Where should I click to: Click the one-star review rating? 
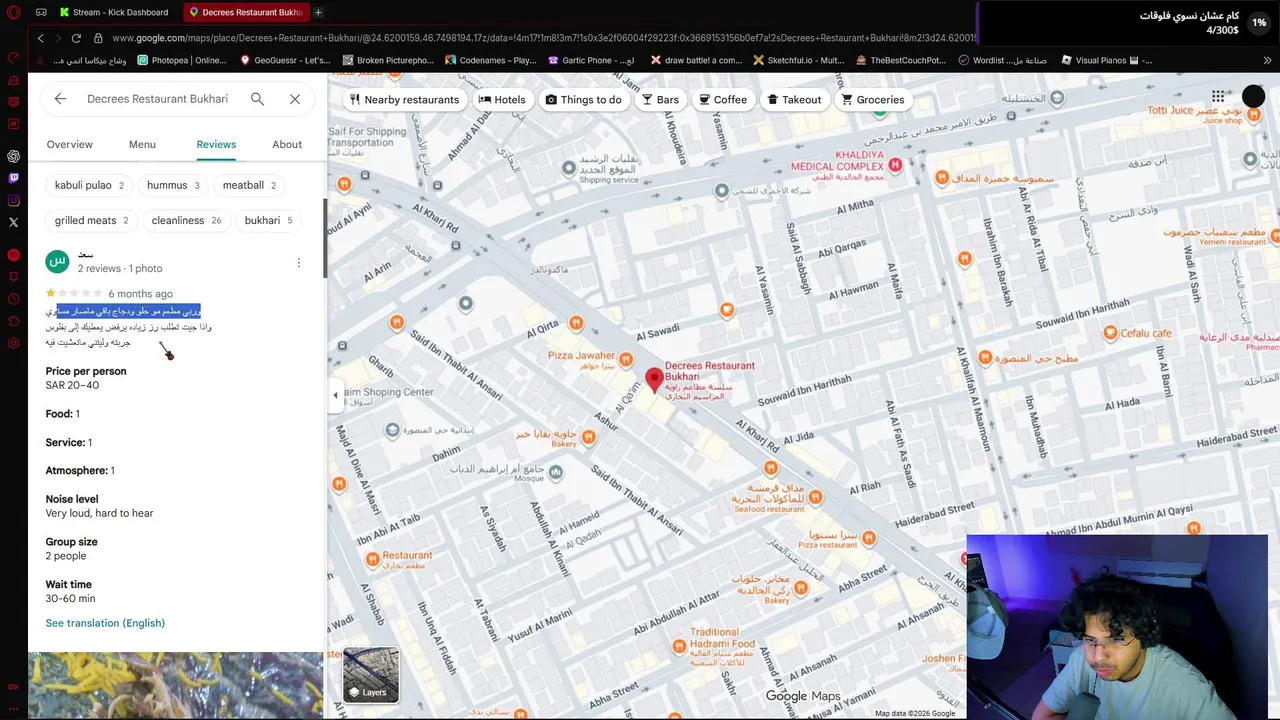[74, 293]
